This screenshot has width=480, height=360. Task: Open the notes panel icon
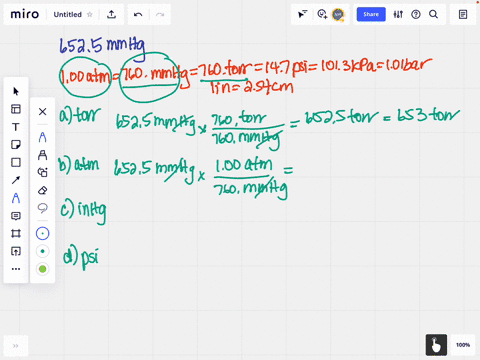pos(463,14)
